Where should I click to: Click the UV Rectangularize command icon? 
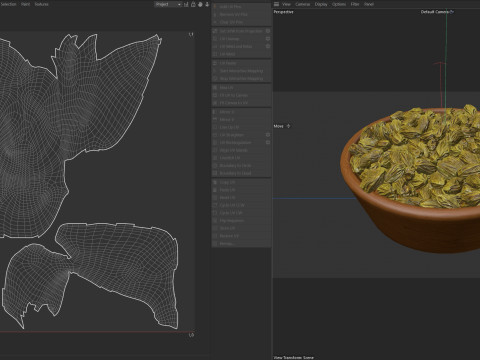pyautogui.click(x=215, y=143)
